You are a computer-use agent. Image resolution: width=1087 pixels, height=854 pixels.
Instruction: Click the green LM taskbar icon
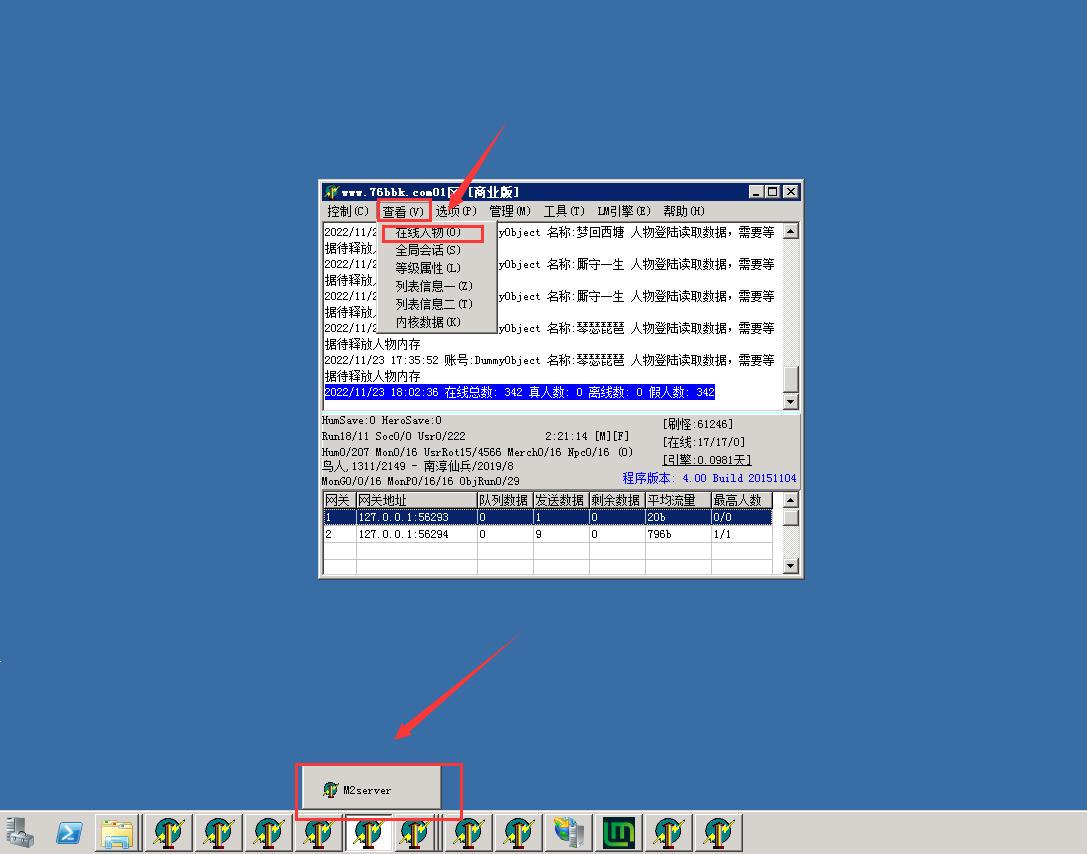618,832
